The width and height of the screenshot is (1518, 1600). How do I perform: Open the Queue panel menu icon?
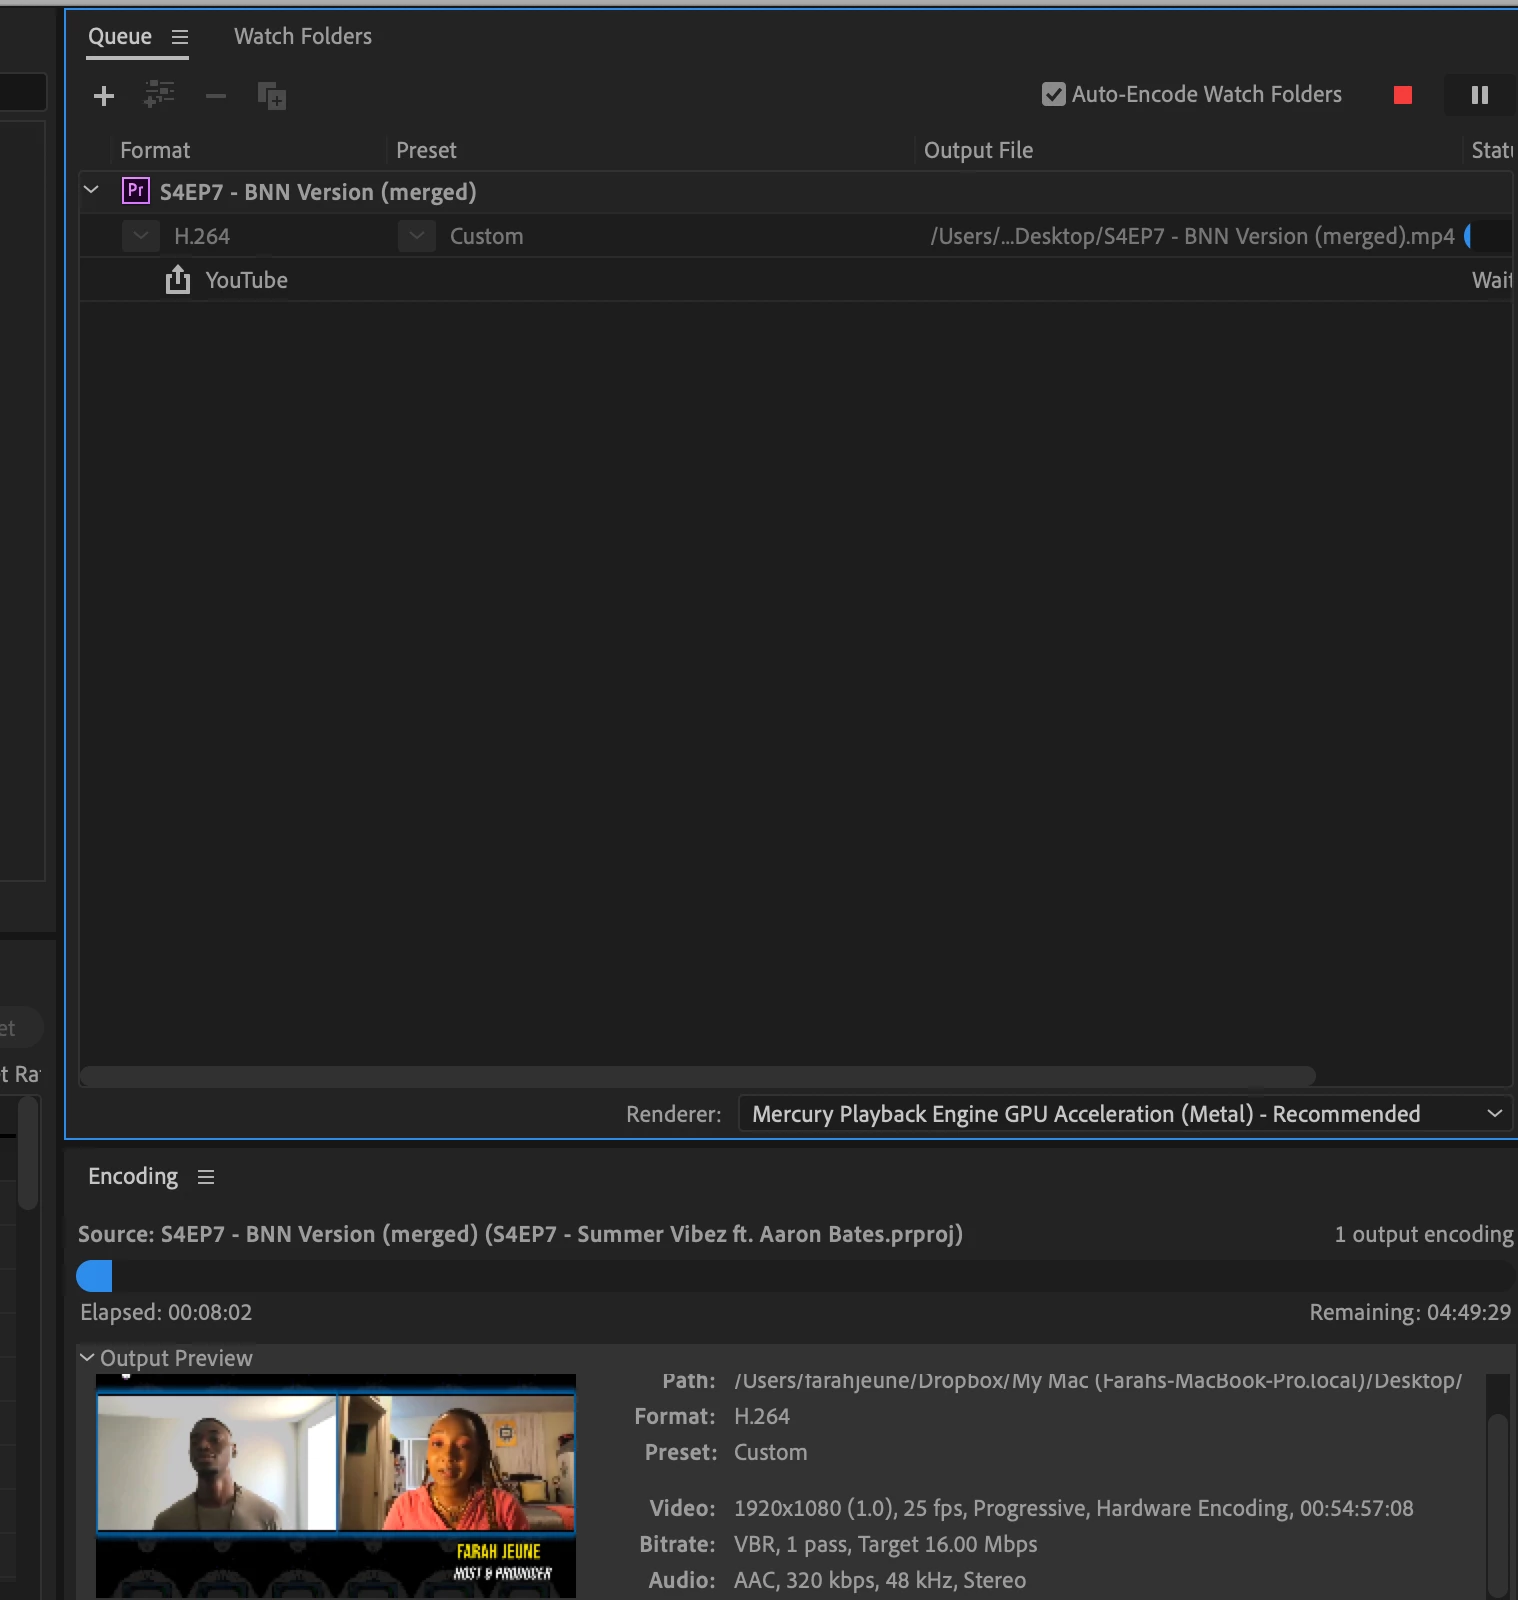180,37
